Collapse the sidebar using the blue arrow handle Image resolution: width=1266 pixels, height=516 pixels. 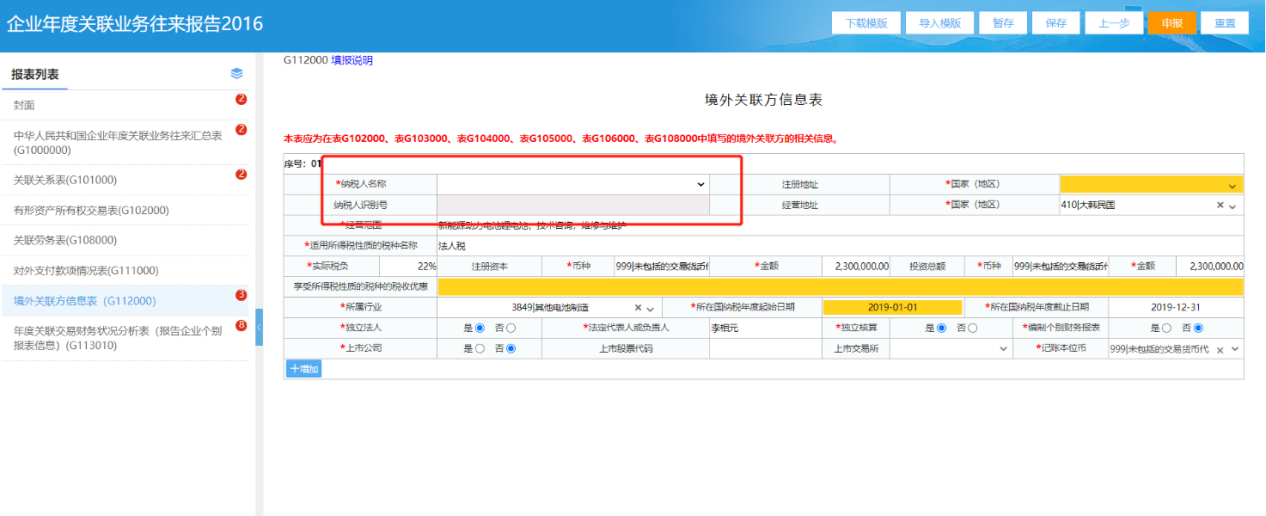click(260, 328)
